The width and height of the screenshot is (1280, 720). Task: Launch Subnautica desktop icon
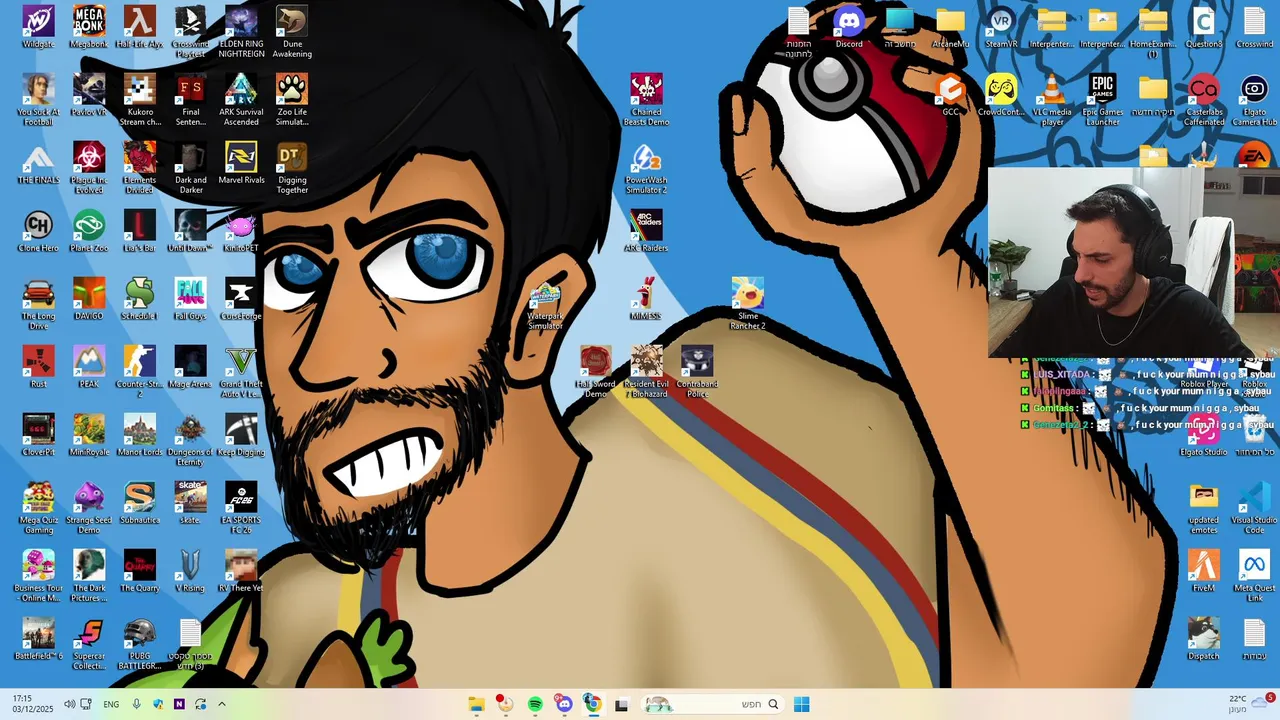[139, 503]
